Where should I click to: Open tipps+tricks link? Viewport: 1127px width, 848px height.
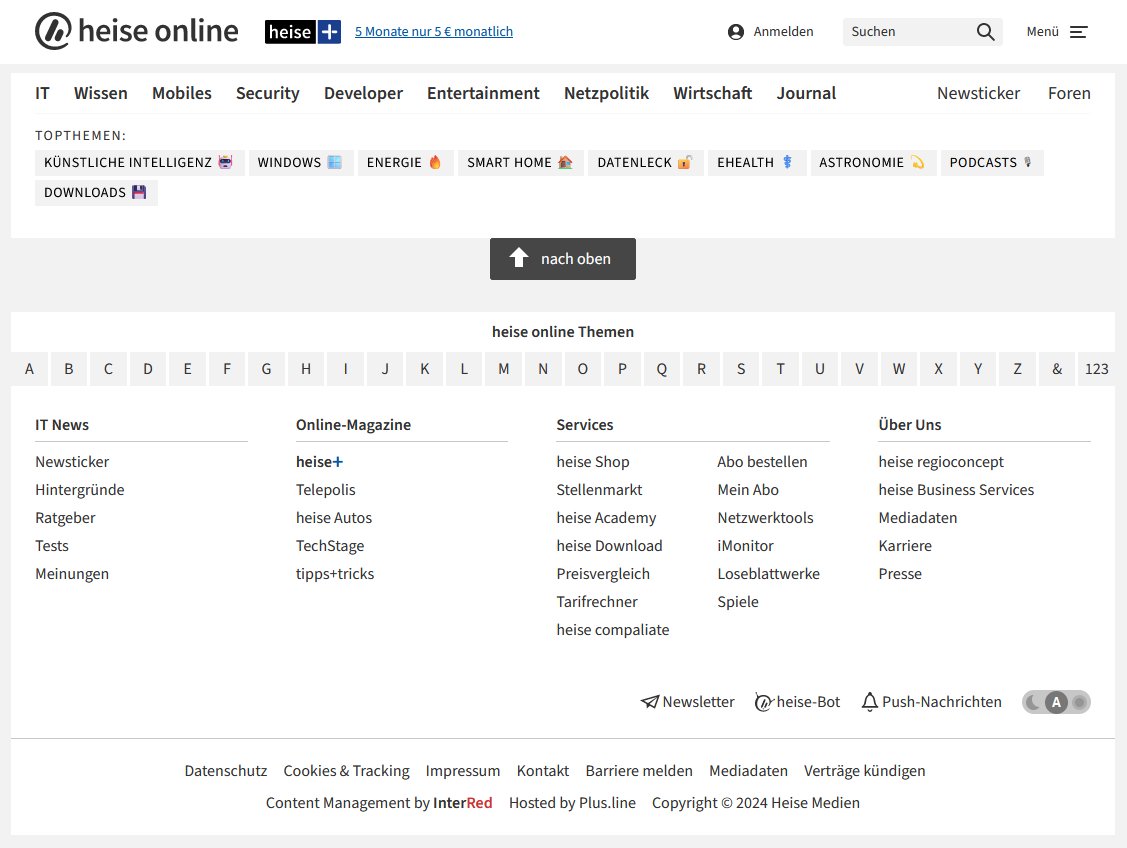[x=335, y=573]
